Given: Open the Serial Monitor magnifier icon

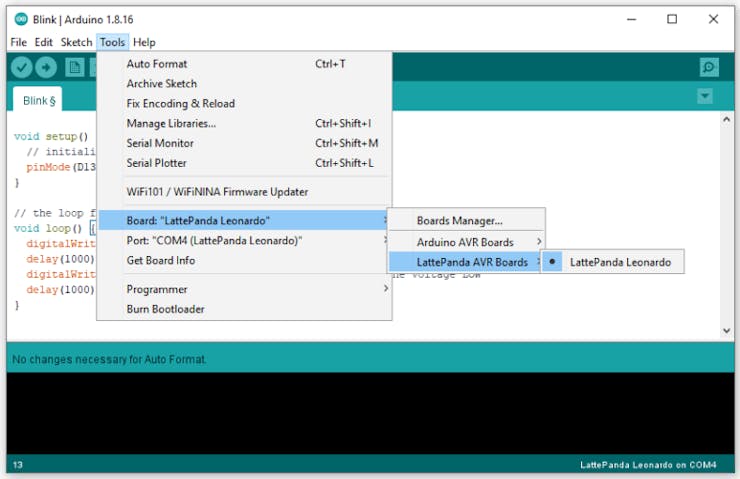Looking at the screenshot, I should [709, 67].
